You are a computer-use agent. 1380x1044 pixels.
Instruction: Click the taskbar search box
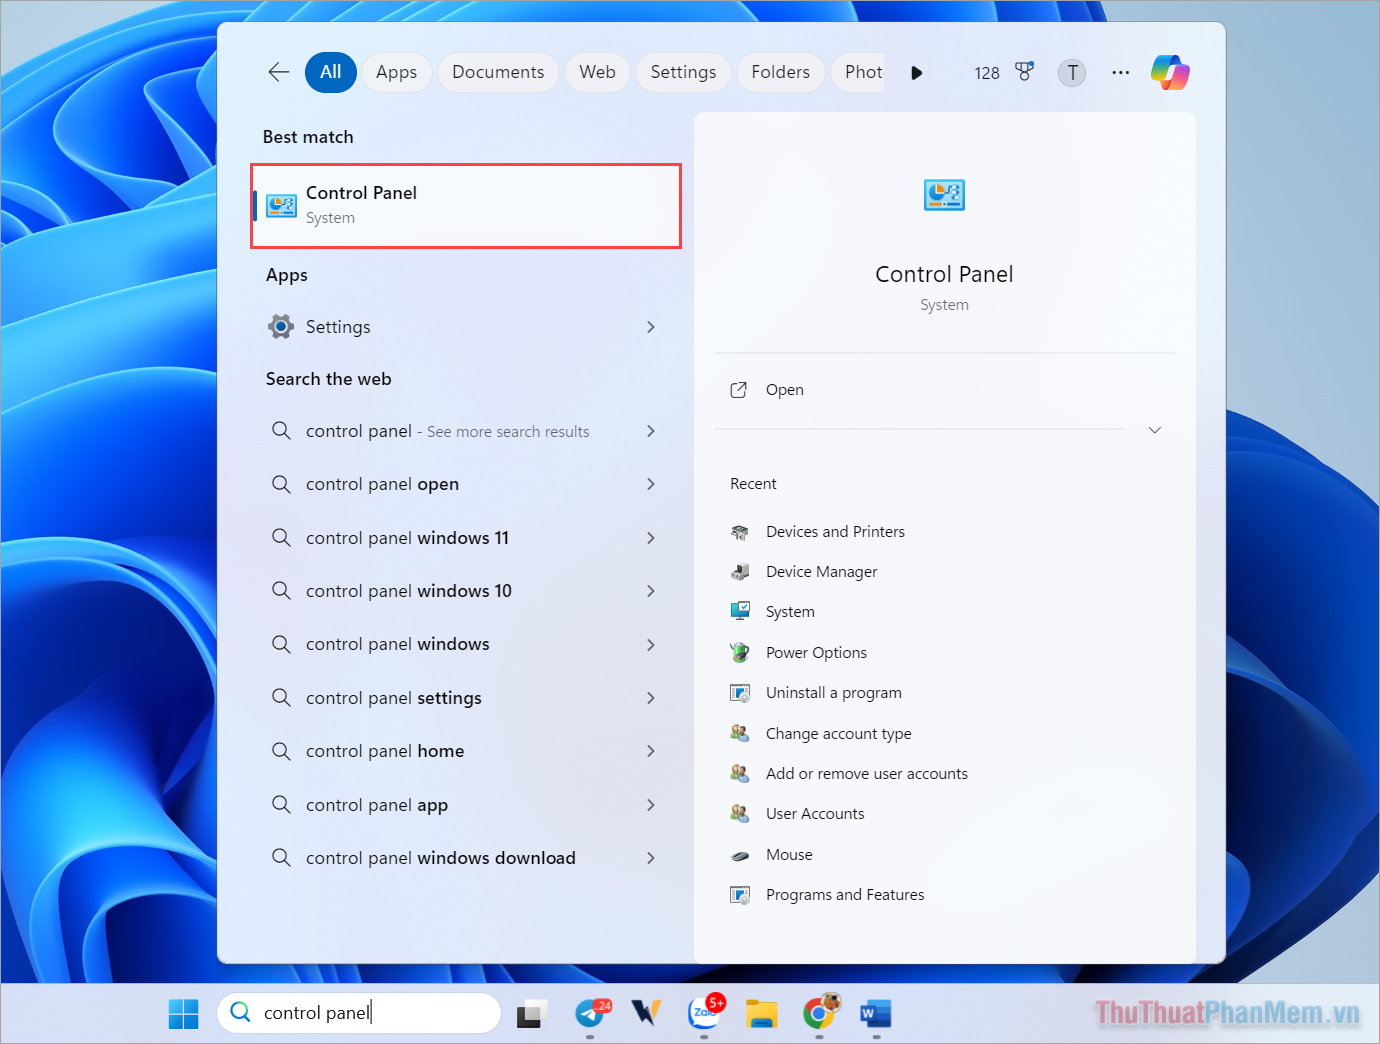[358, 1012]
